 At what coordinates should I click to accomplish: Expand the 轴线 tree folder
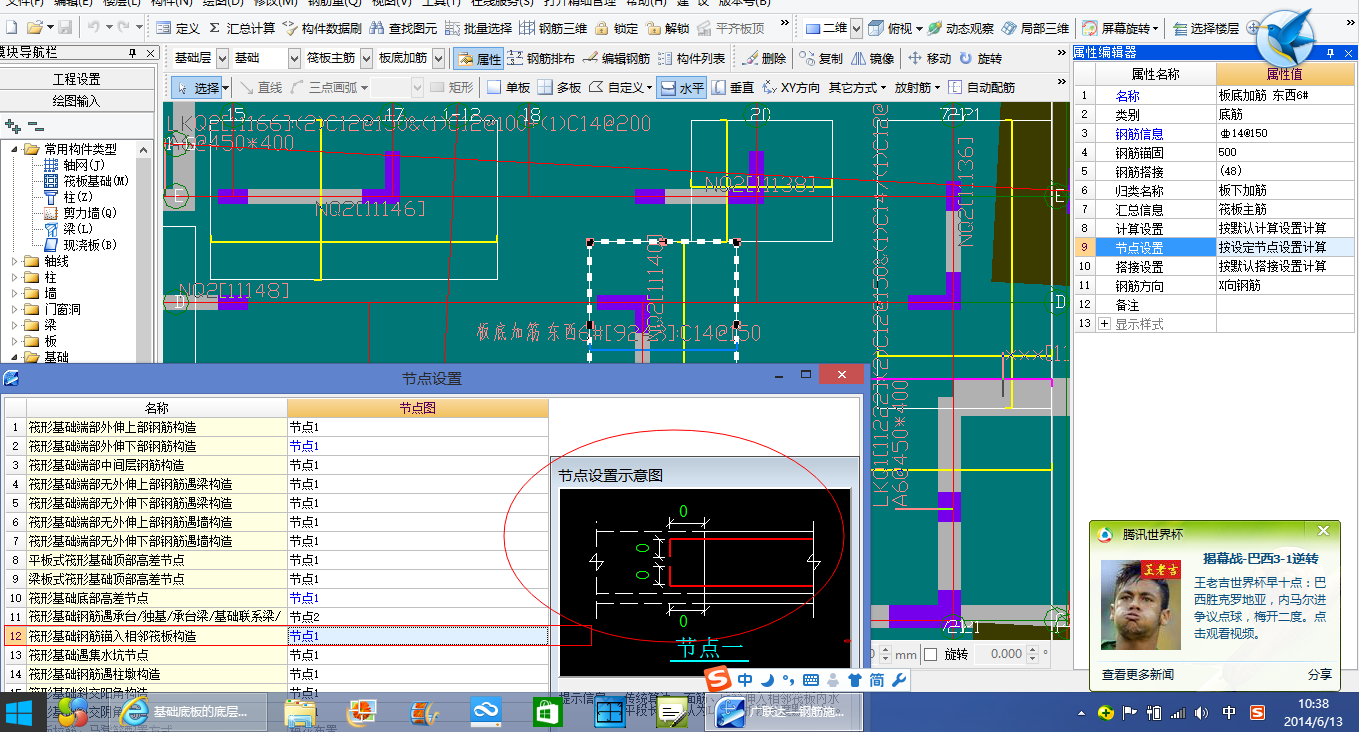[15, 261]
